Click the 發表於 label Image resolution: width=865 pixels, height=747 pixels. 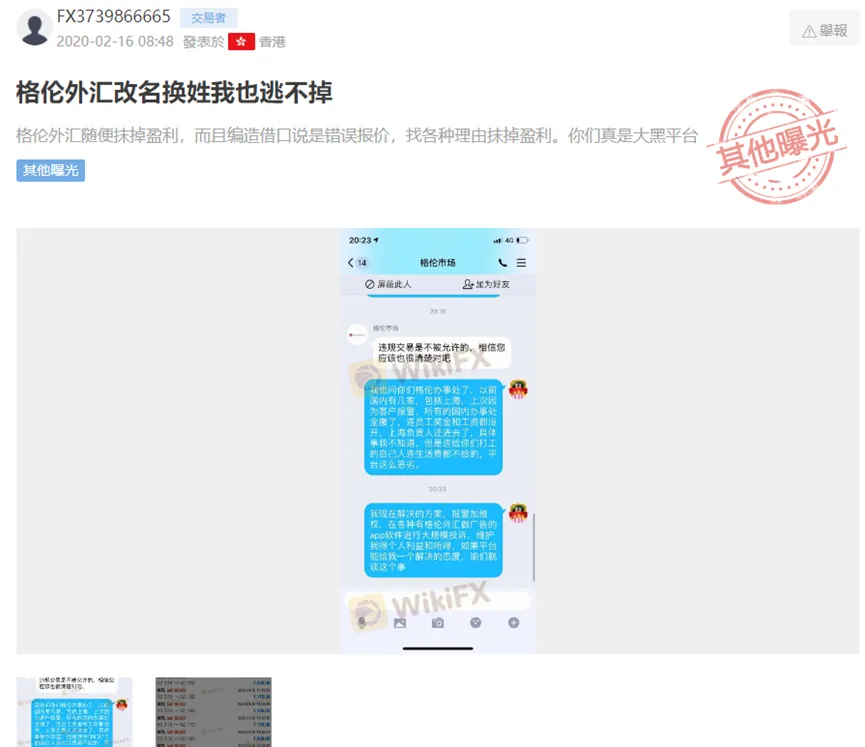[x=204, y=42]
